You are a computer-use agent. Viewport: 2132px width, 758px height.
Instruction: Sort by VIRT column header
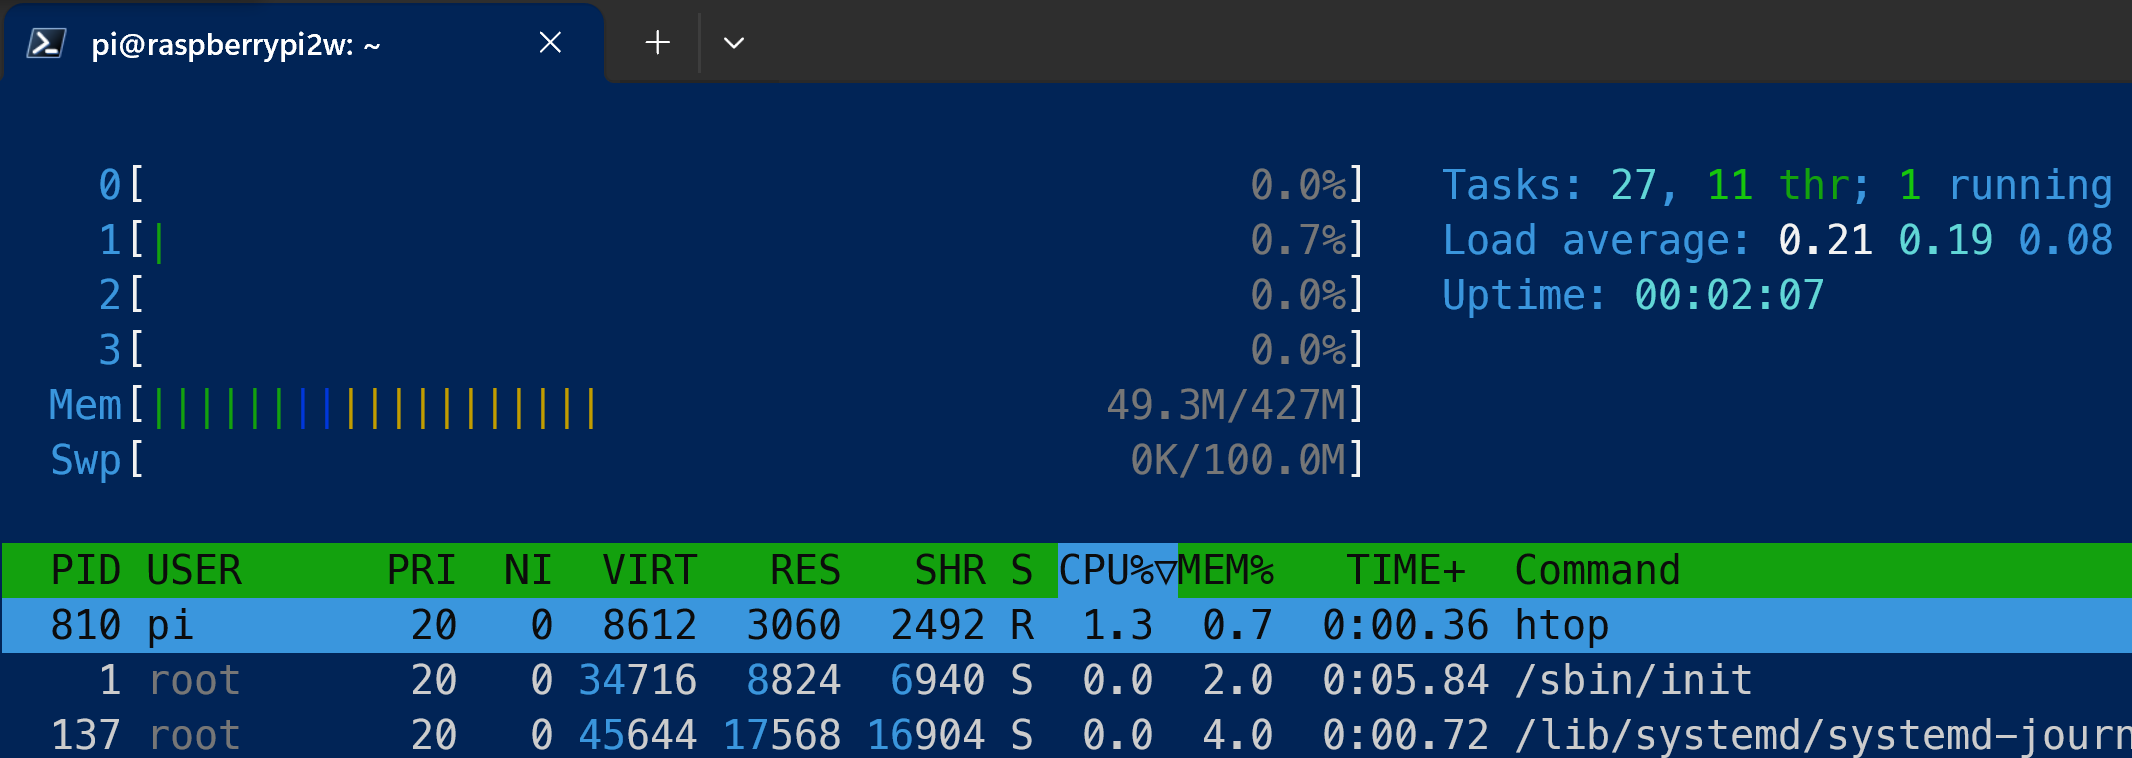point(649,570)
